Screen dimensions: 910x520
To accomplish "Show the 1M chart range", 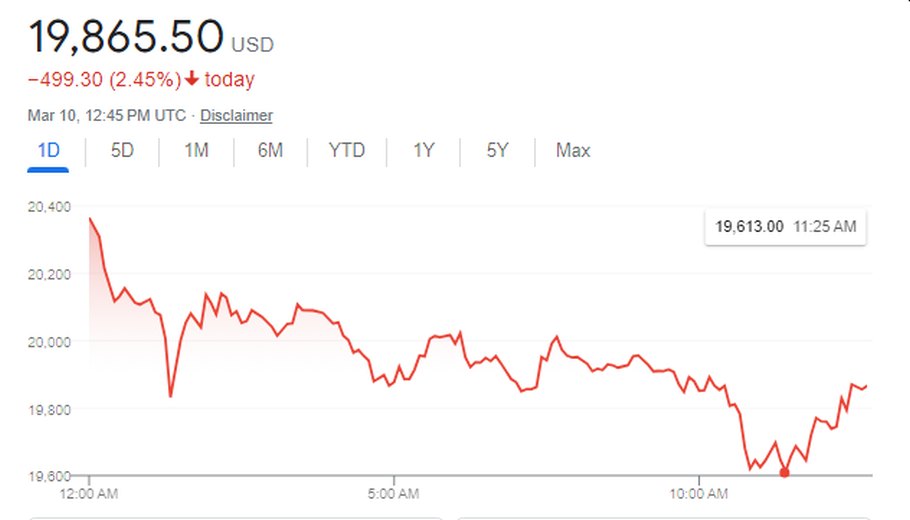I will (196, 151).
